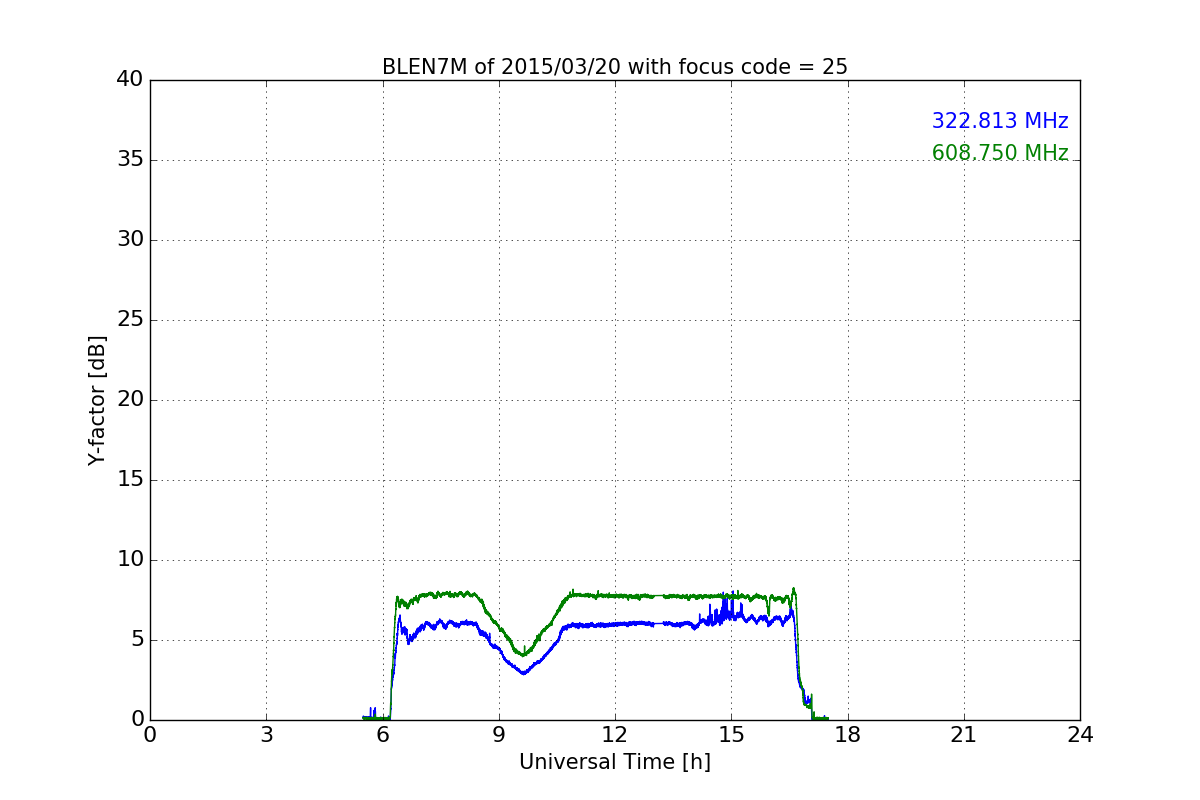Click the 'Universal Time [h]' axis label
The image size is (1200, 800).
tap(614, 762)
